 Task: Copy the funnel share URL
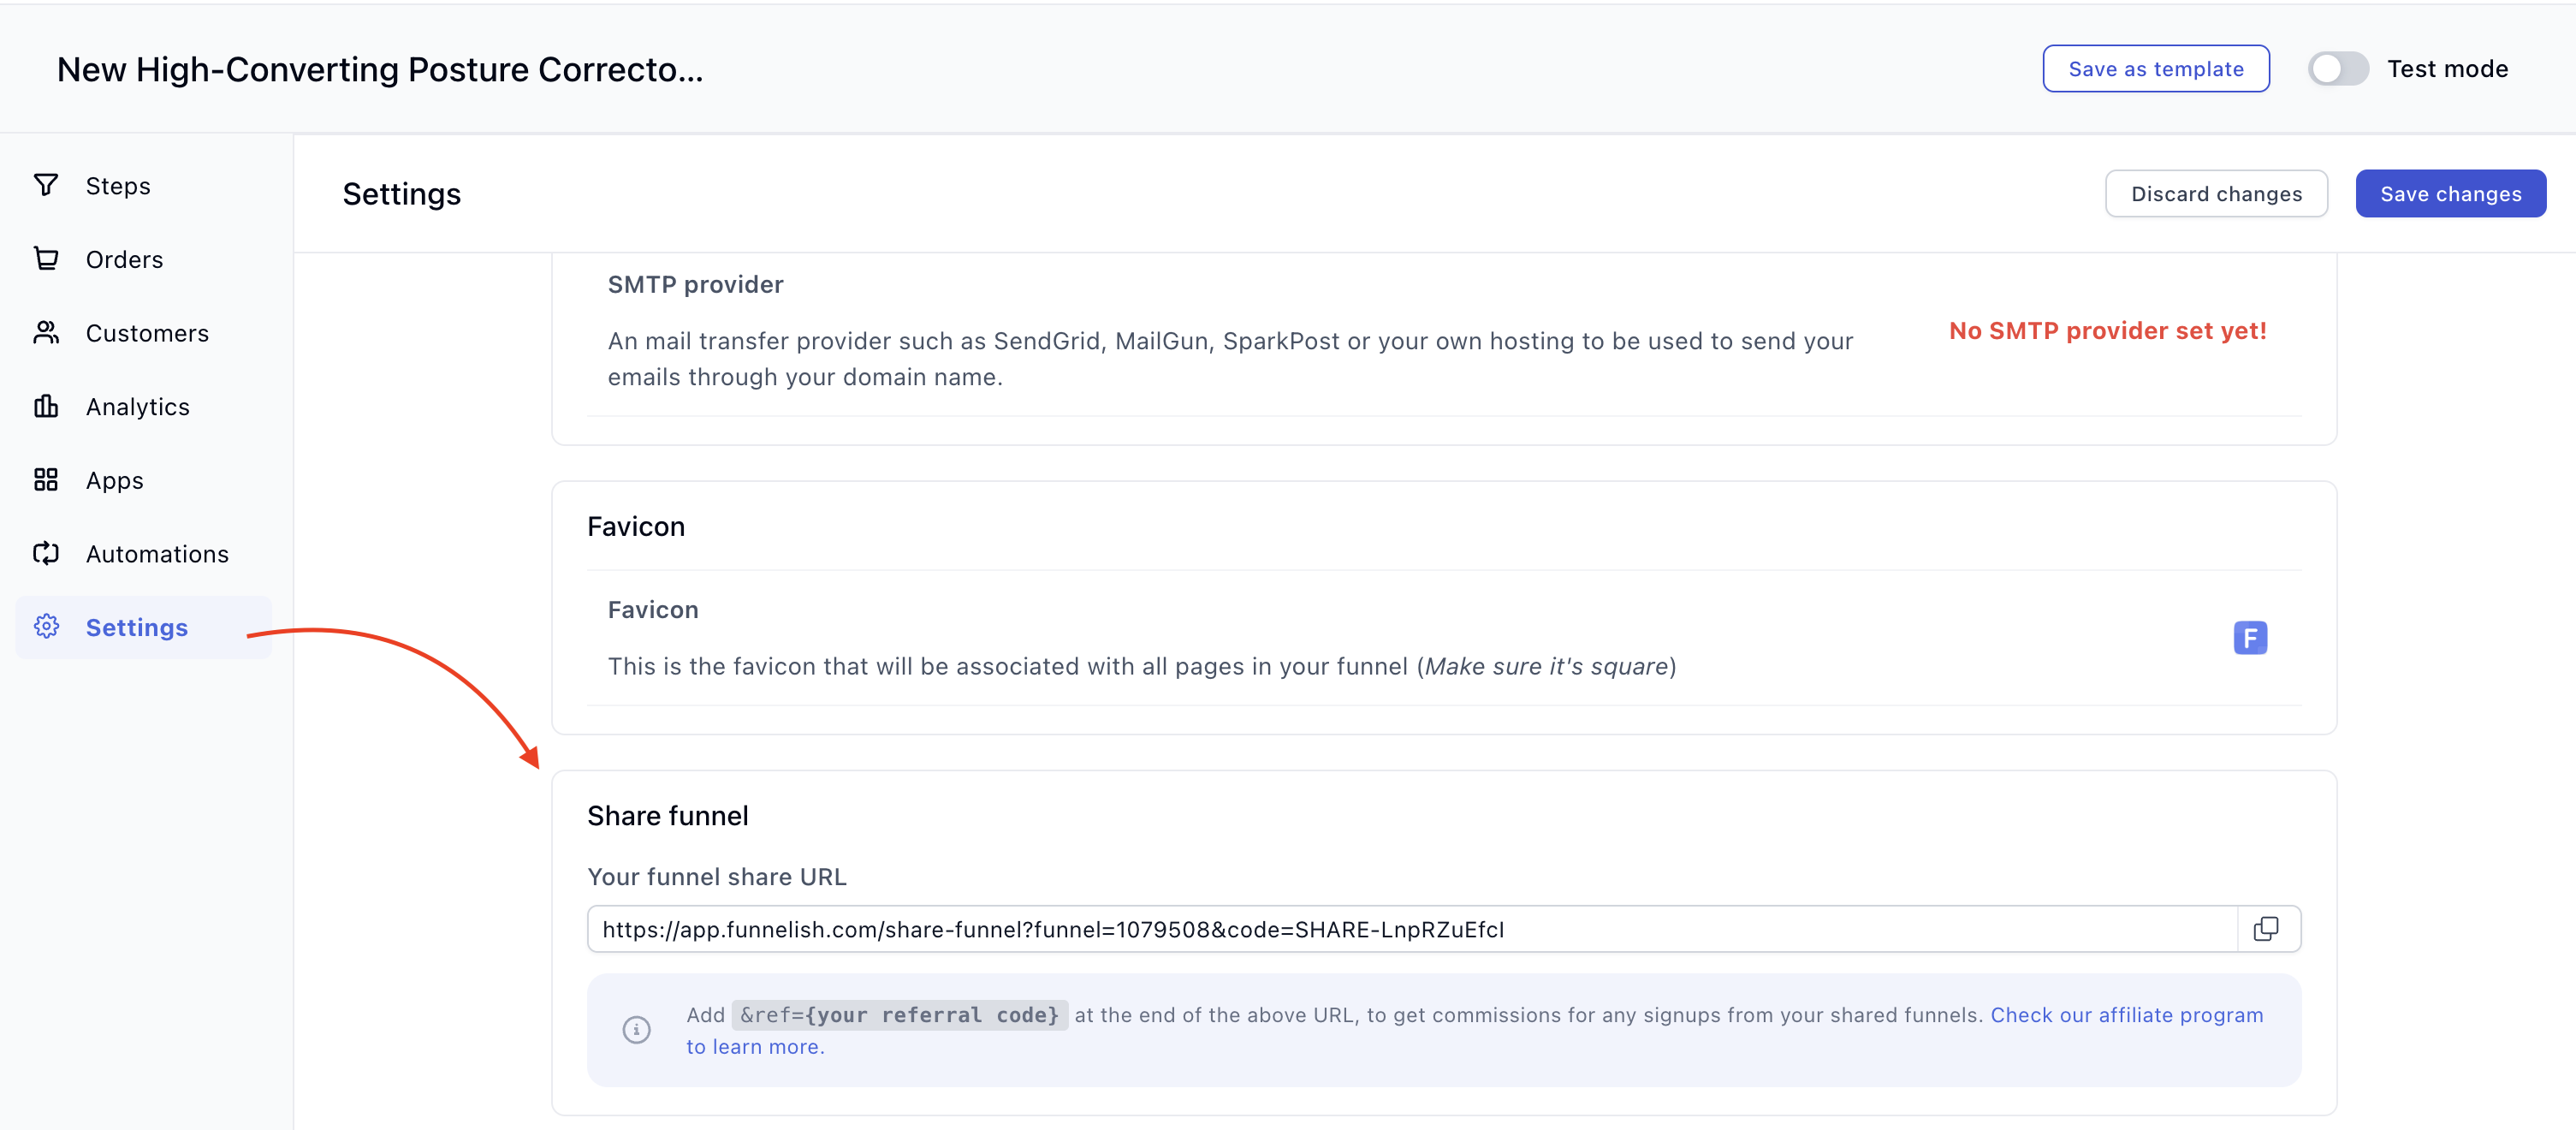2266,929
